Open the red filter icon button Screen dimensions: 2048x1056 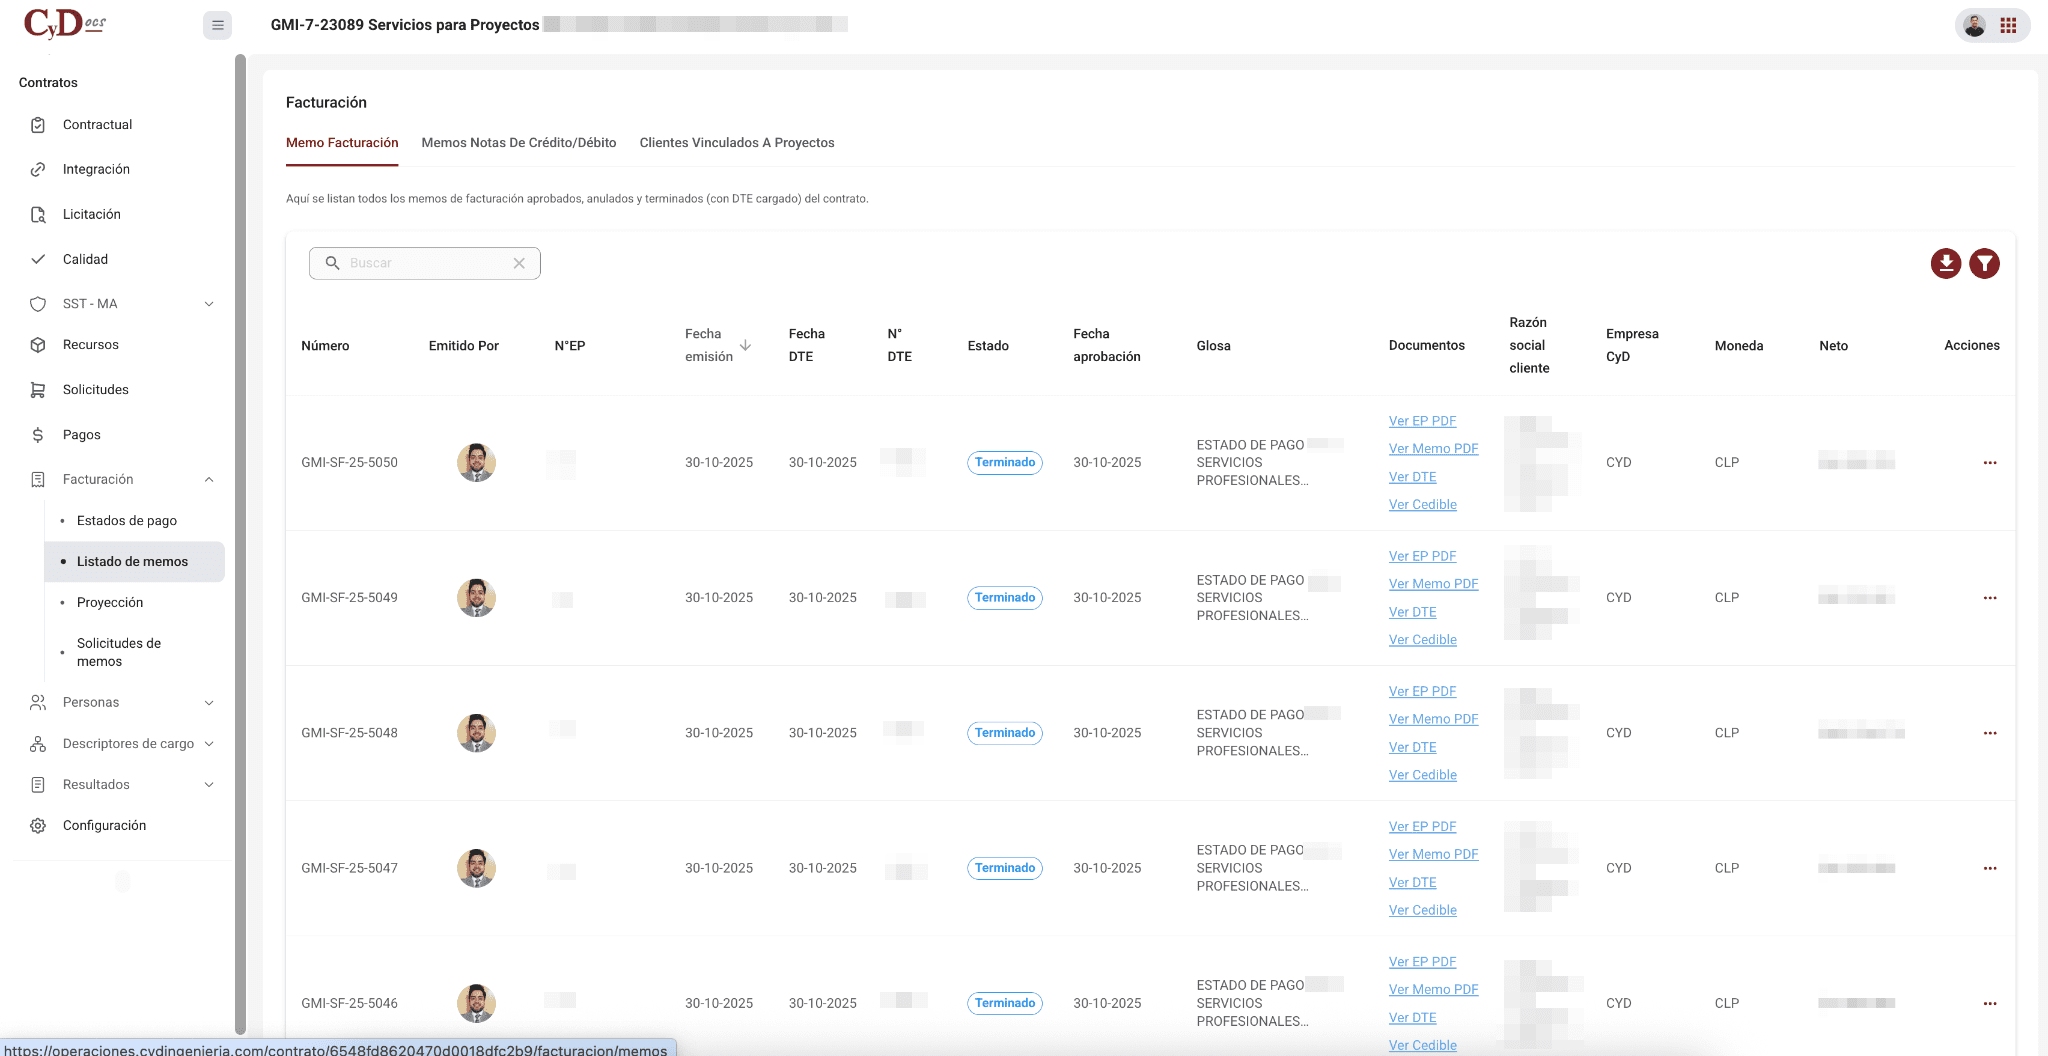pos(1984,263)
